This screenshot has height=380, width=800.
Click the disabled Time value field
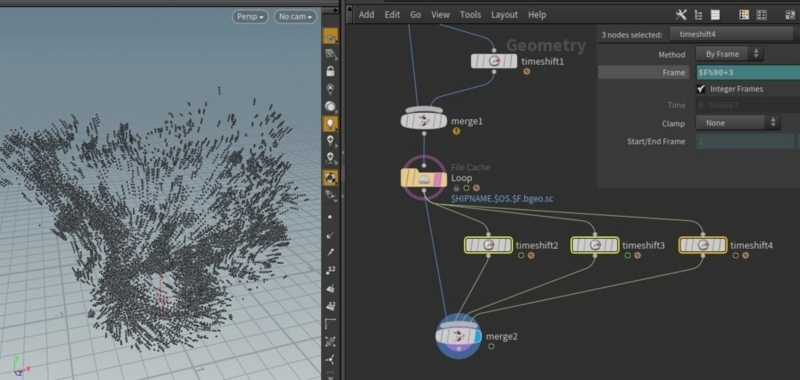coord(748,106)
